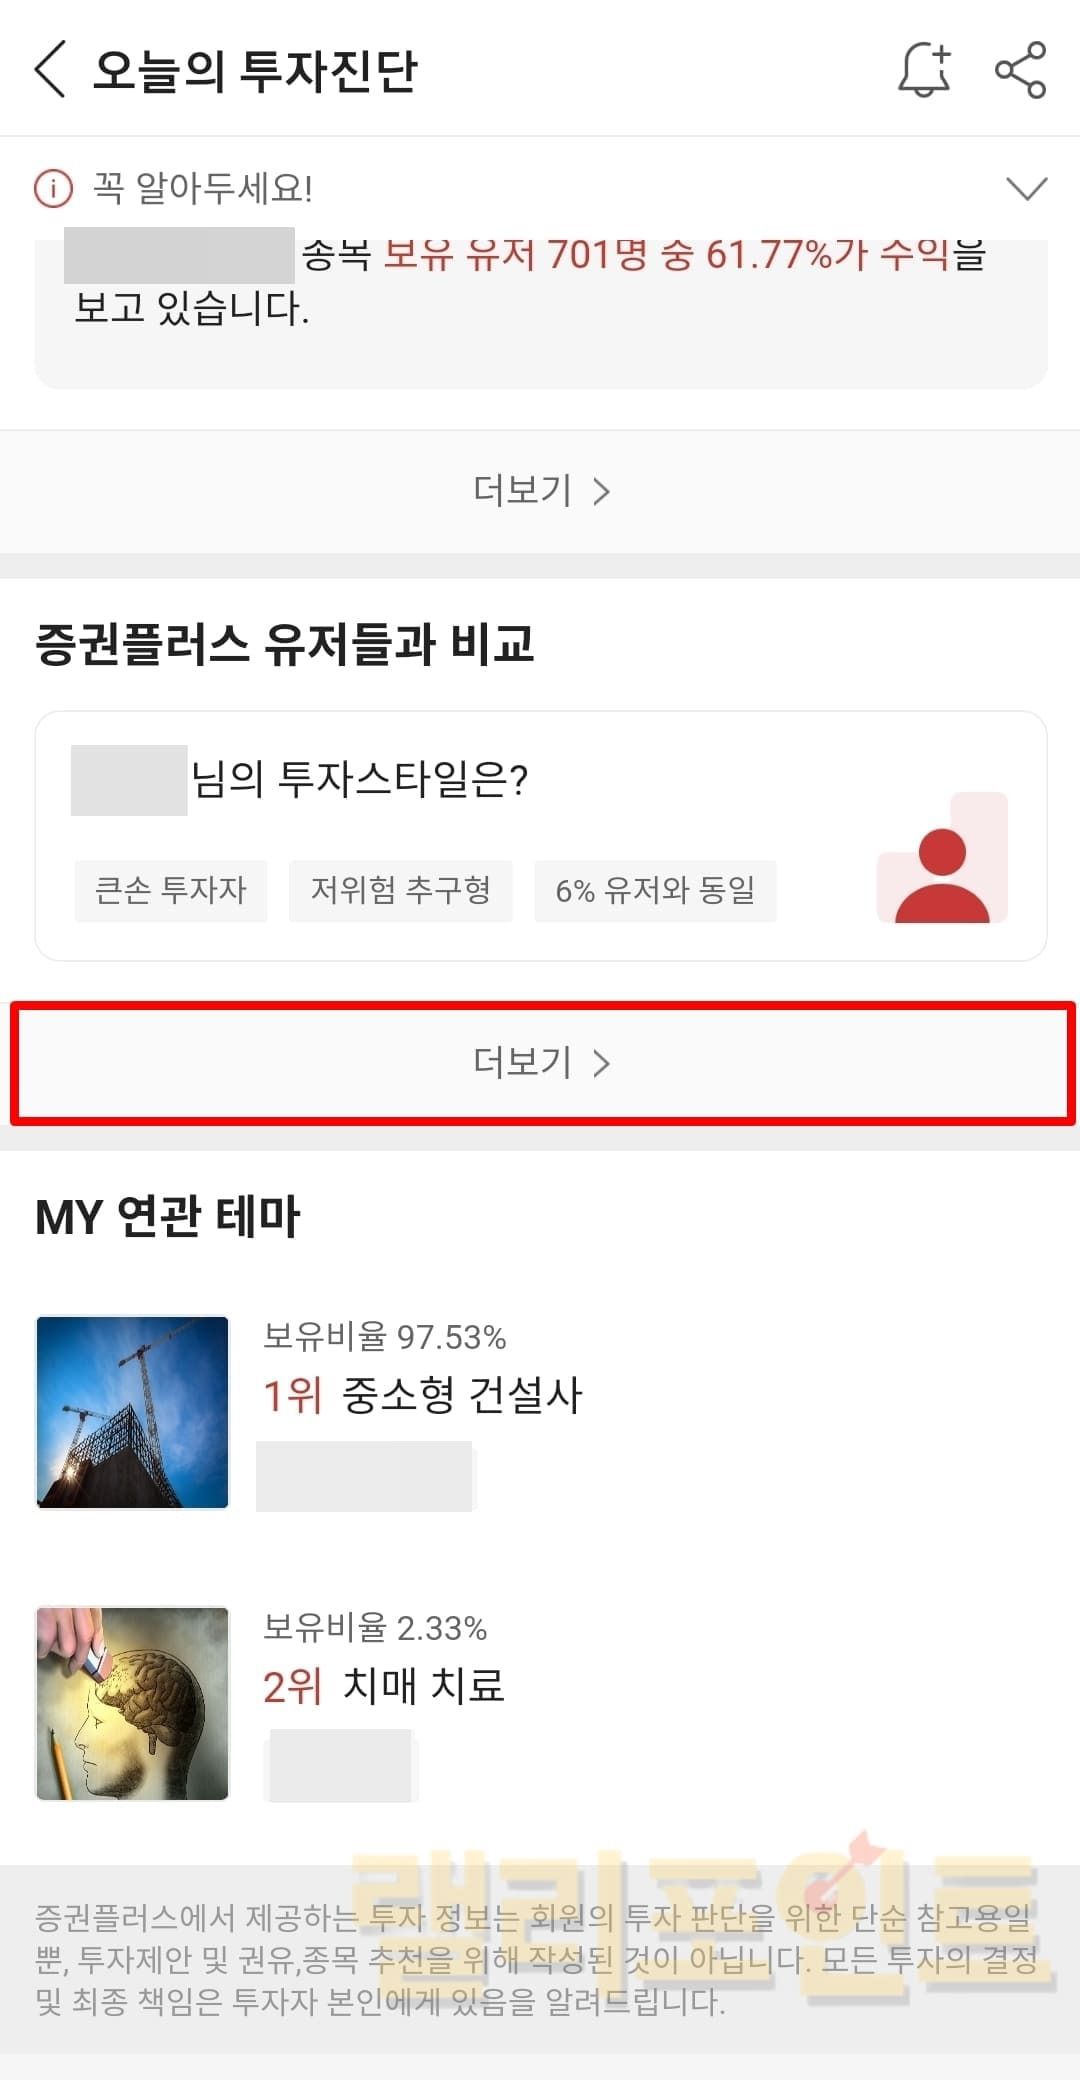Viewport: 1080px width, 2080px height.
Task: Tap the 꼭 알아두세요! notice text
Action: point(203,188)
